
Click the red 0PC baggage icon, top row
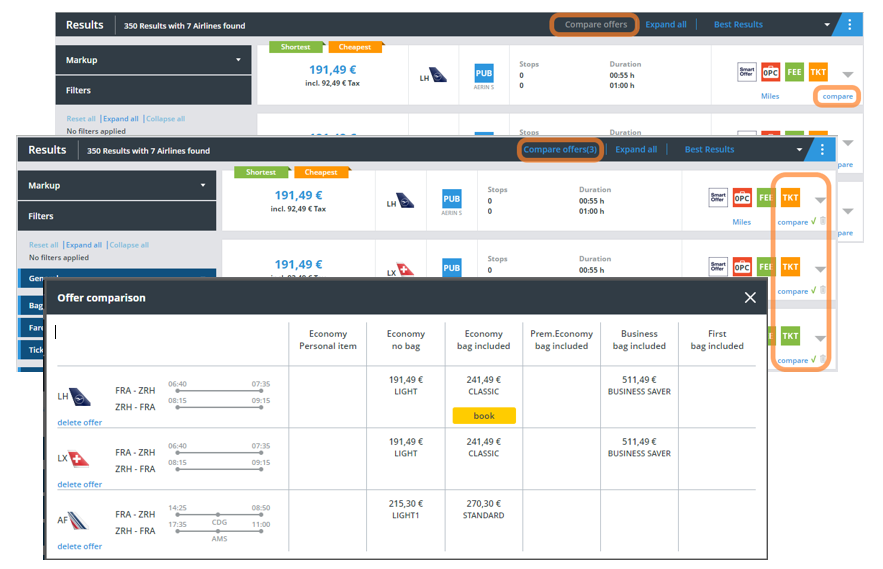coord(770,72)
